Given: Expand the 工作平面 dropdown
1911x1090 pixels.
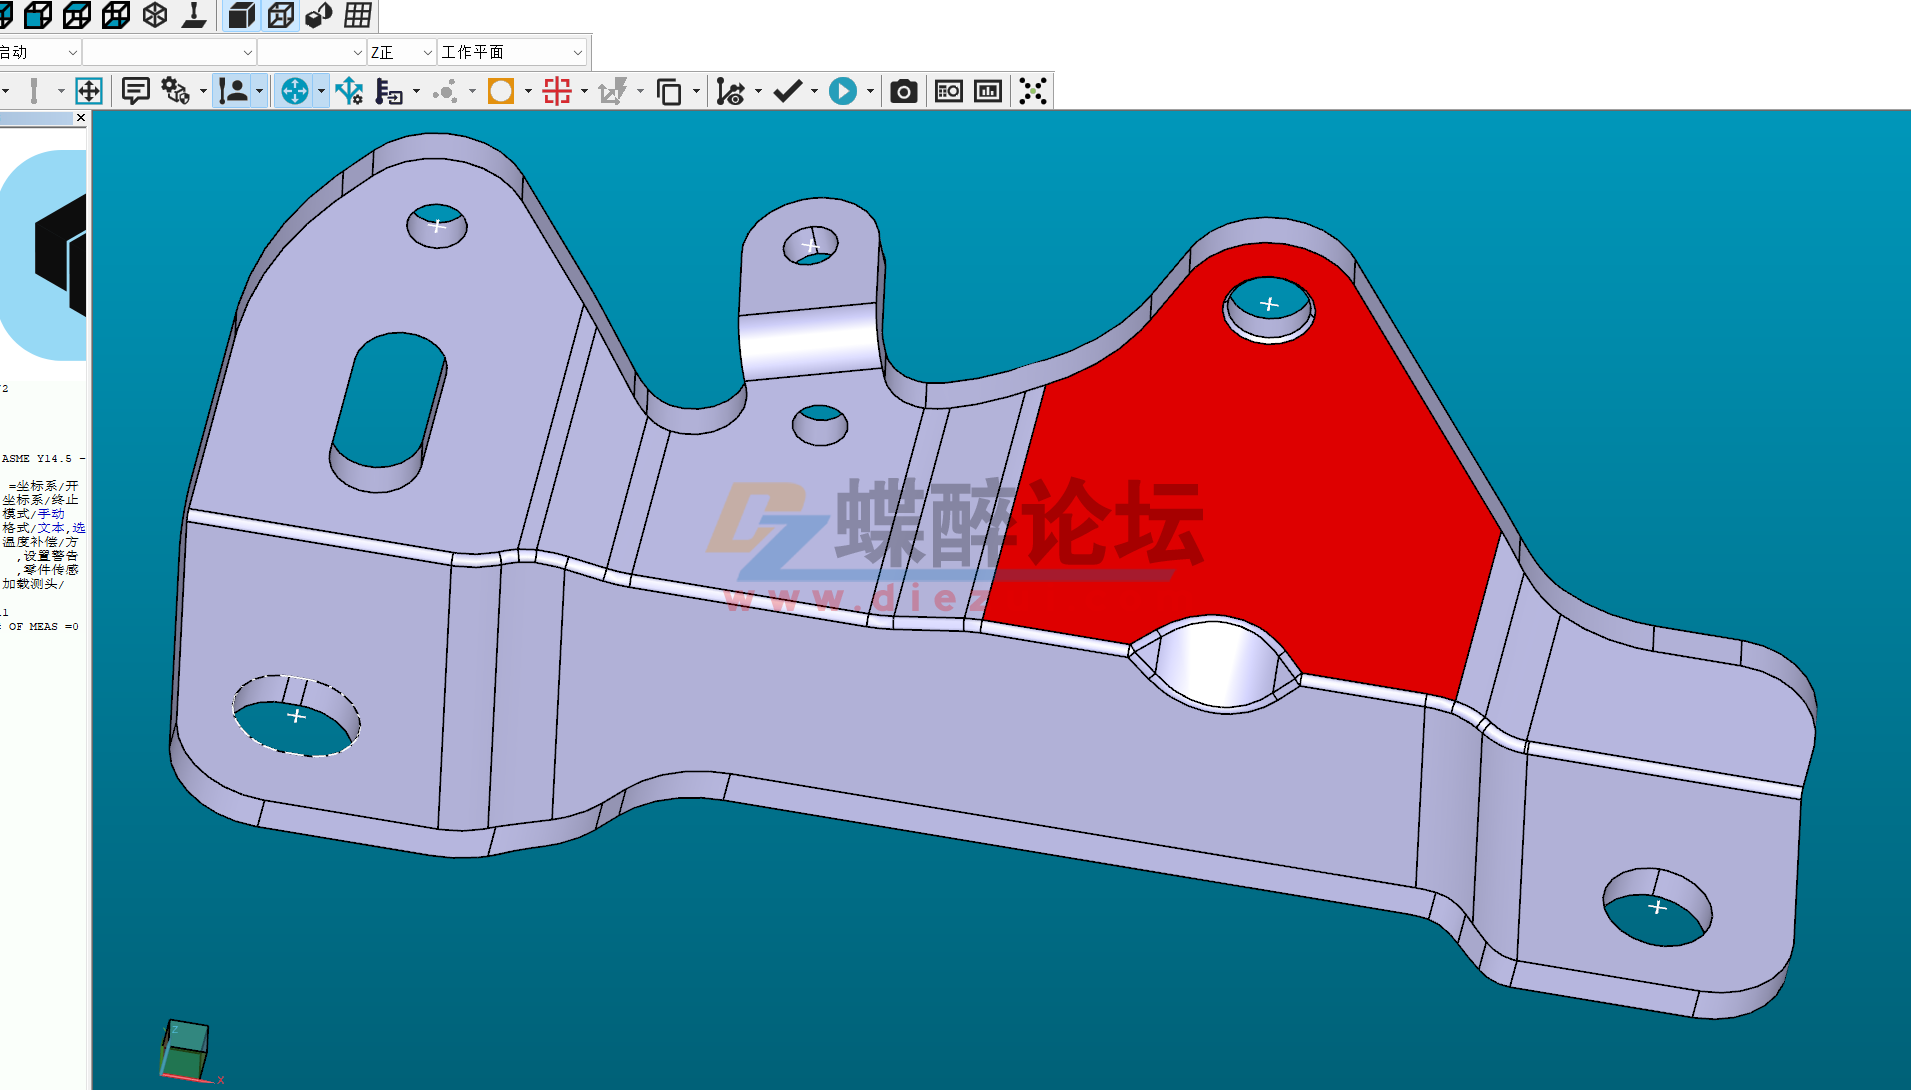Looking at the screenshot, I should [578, 51].
